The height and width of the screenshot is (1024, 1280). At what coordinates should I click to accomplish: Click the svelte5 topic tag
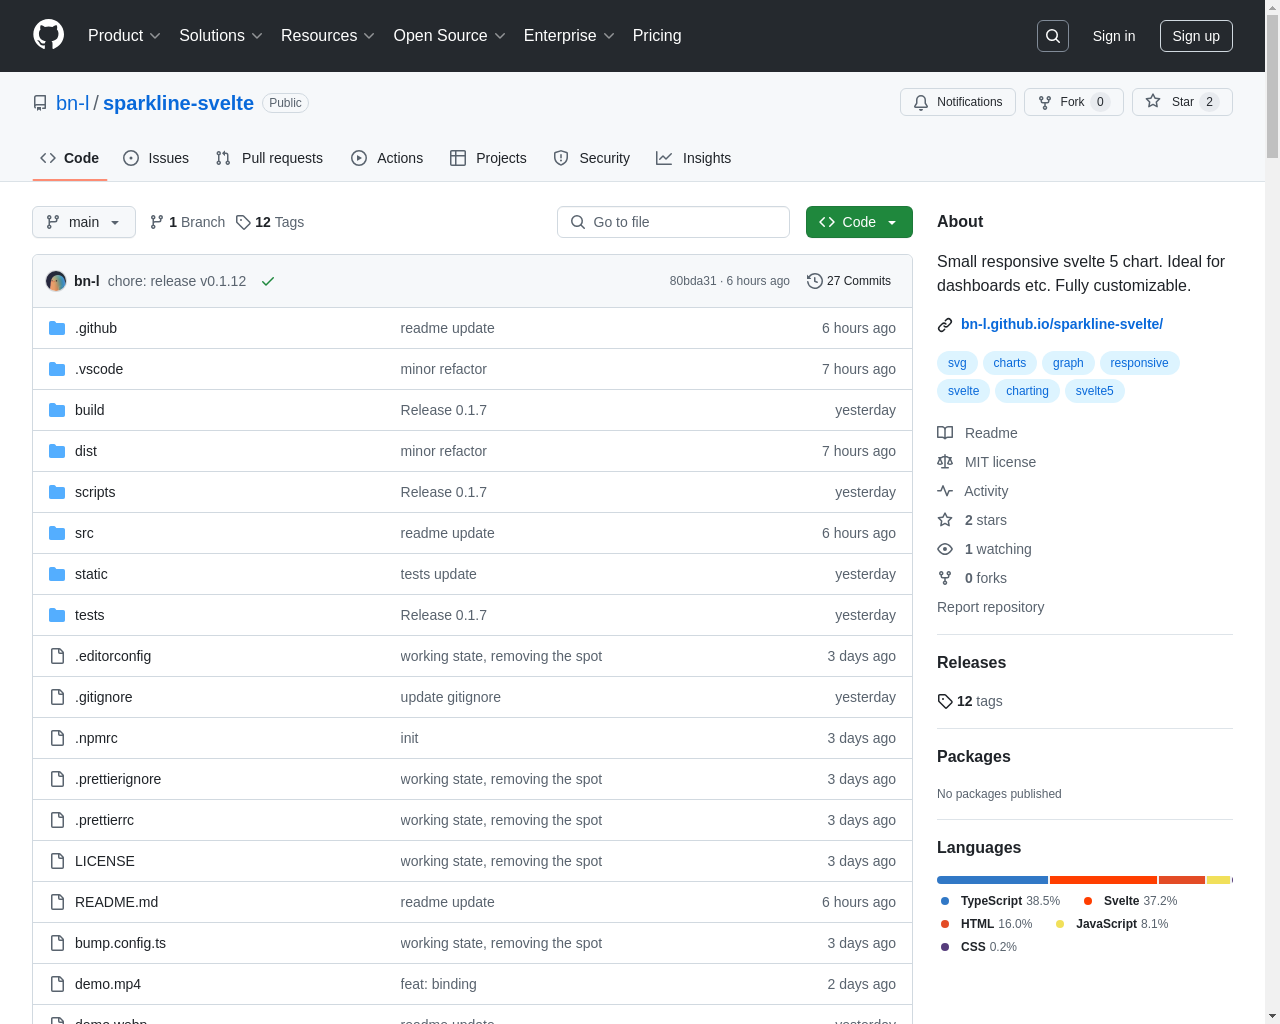point(1094,391)
